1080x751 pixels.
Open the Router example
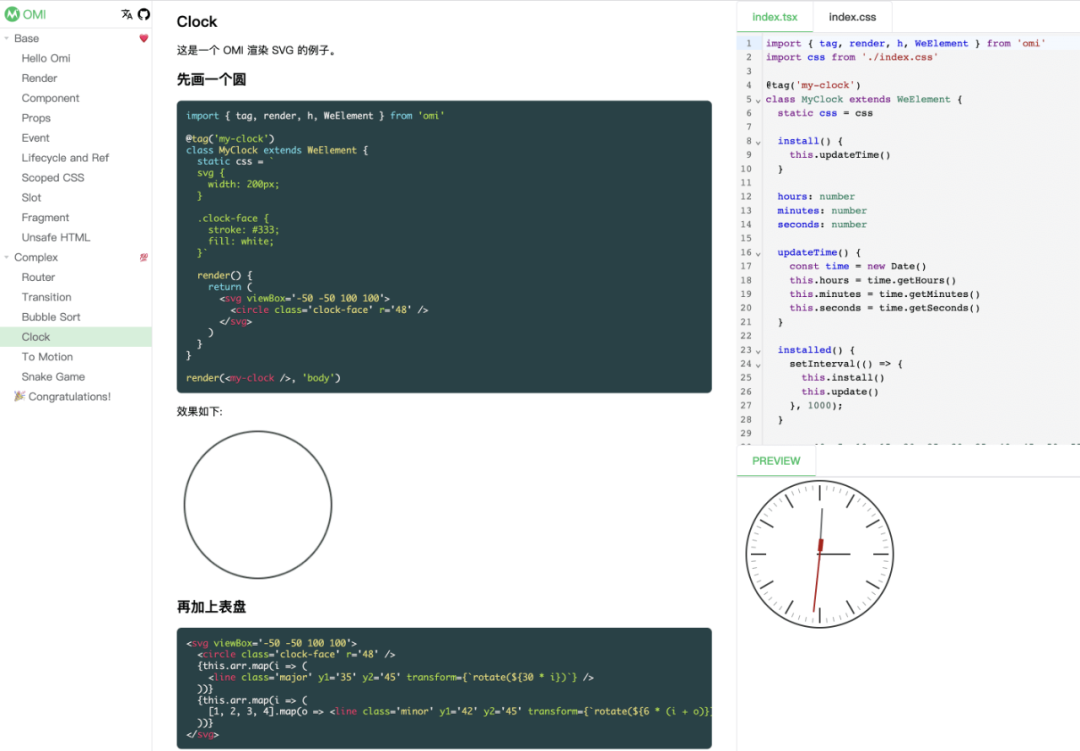[x=38, y=278]
